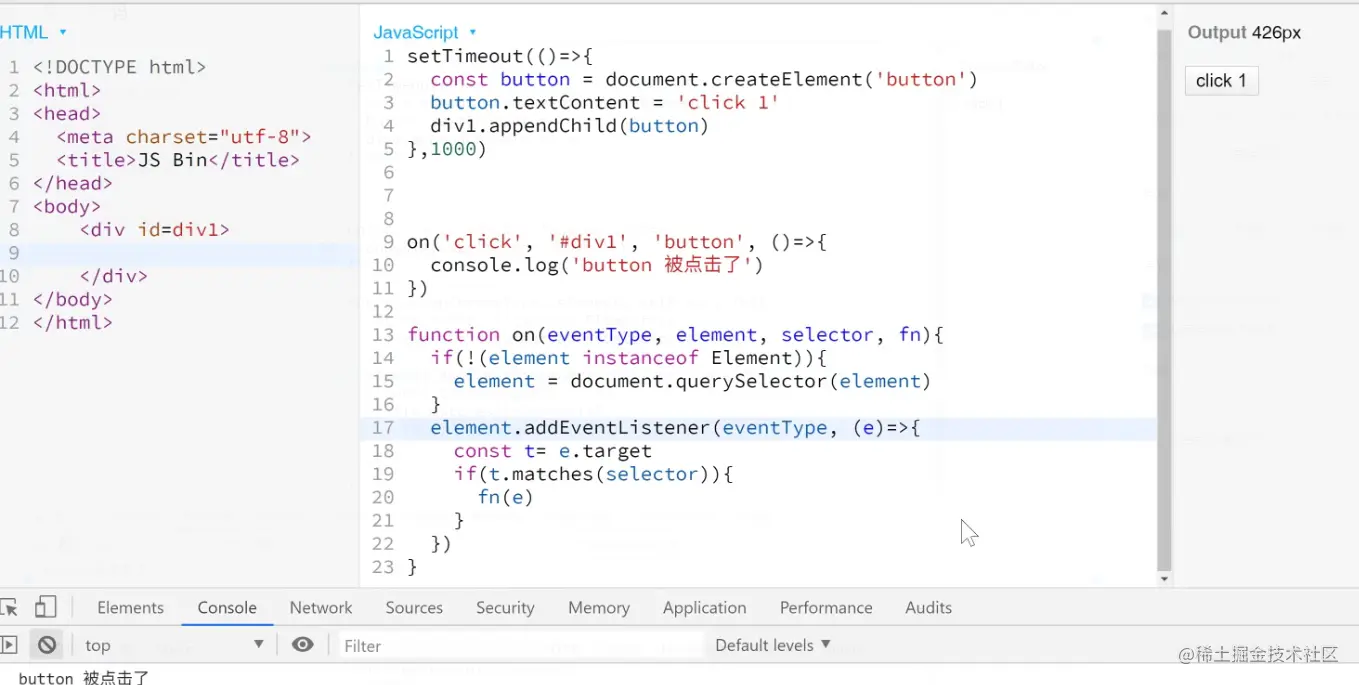Clear the console with the ban icon
The image size is (1359, 685).
[47, 645]
